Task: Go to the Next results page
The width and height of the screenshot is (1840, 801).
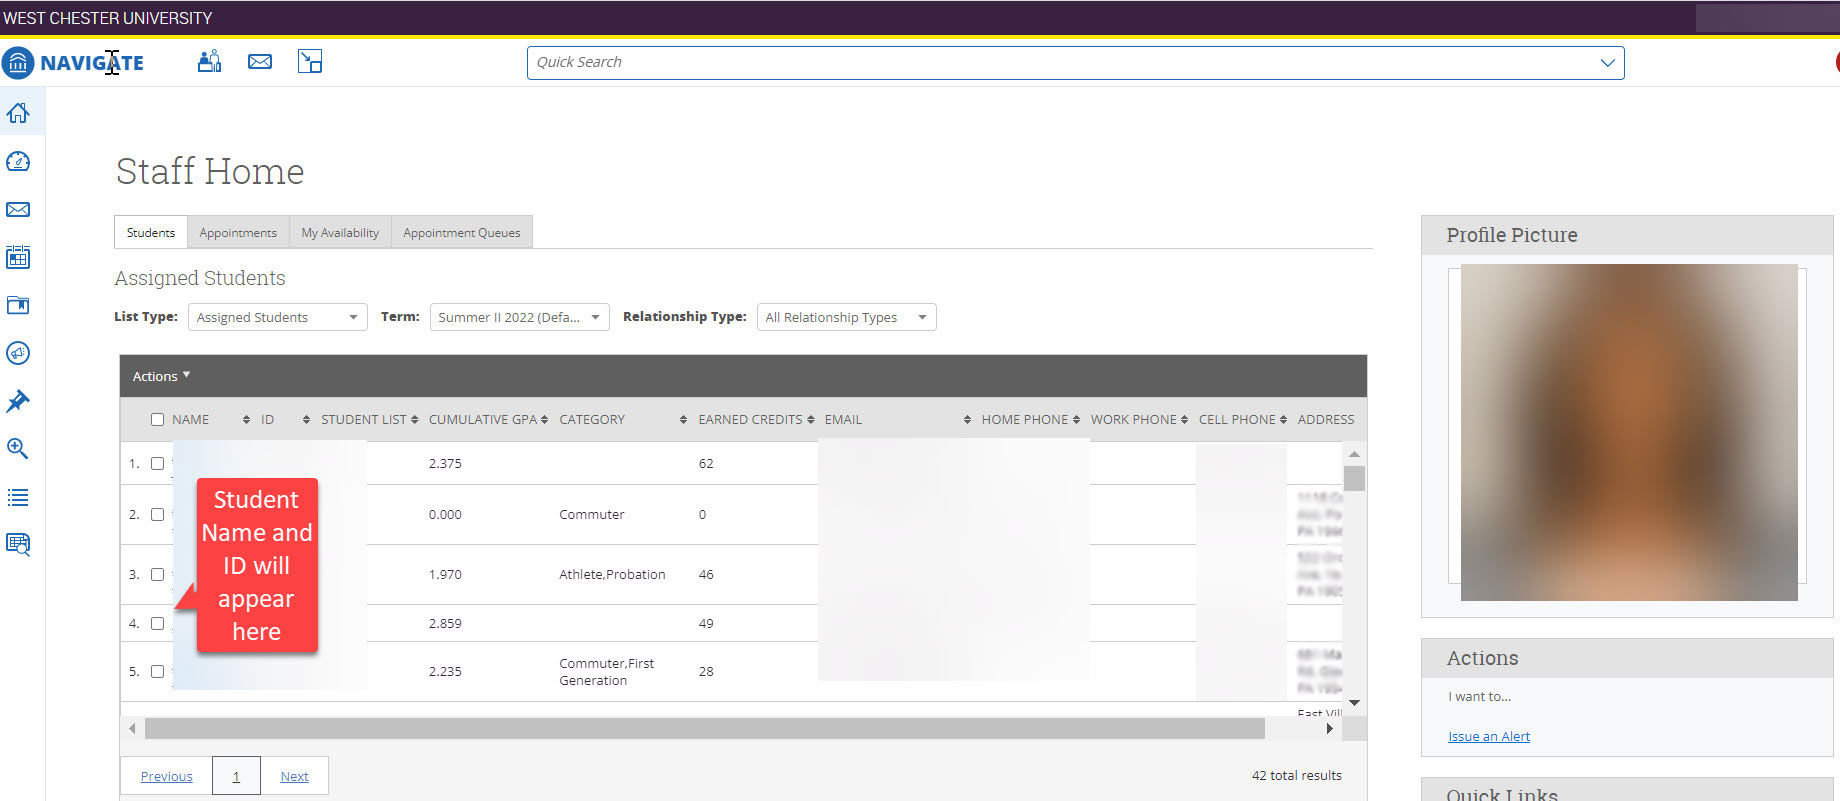Action: click(x=294, y=776)
